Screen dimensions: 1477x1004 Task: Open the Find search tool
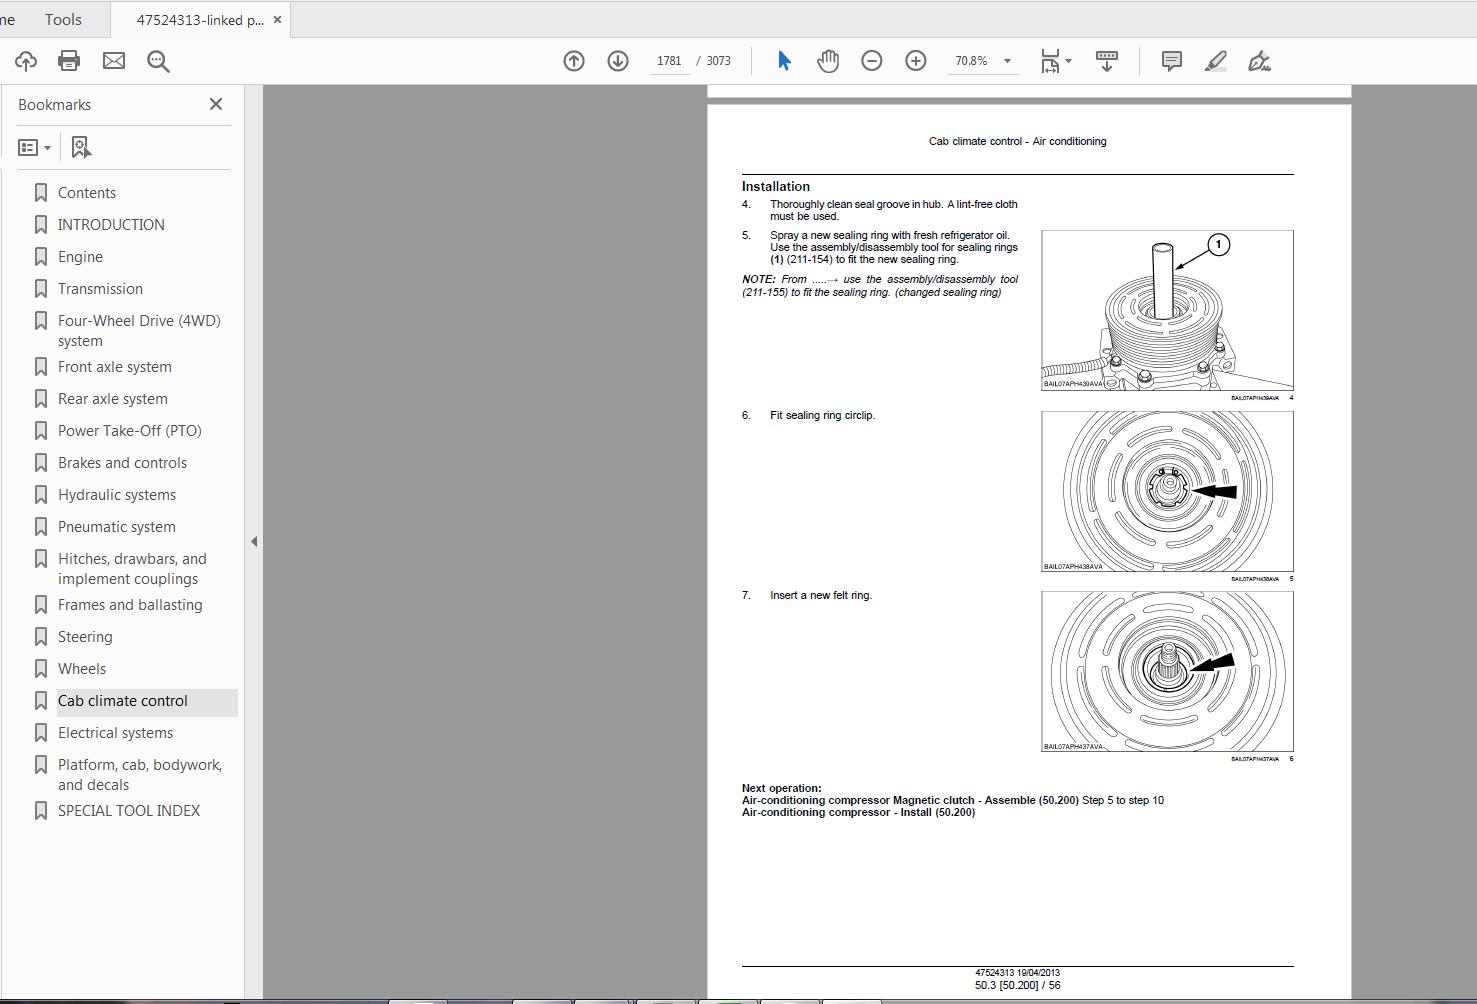click(158, 60)
